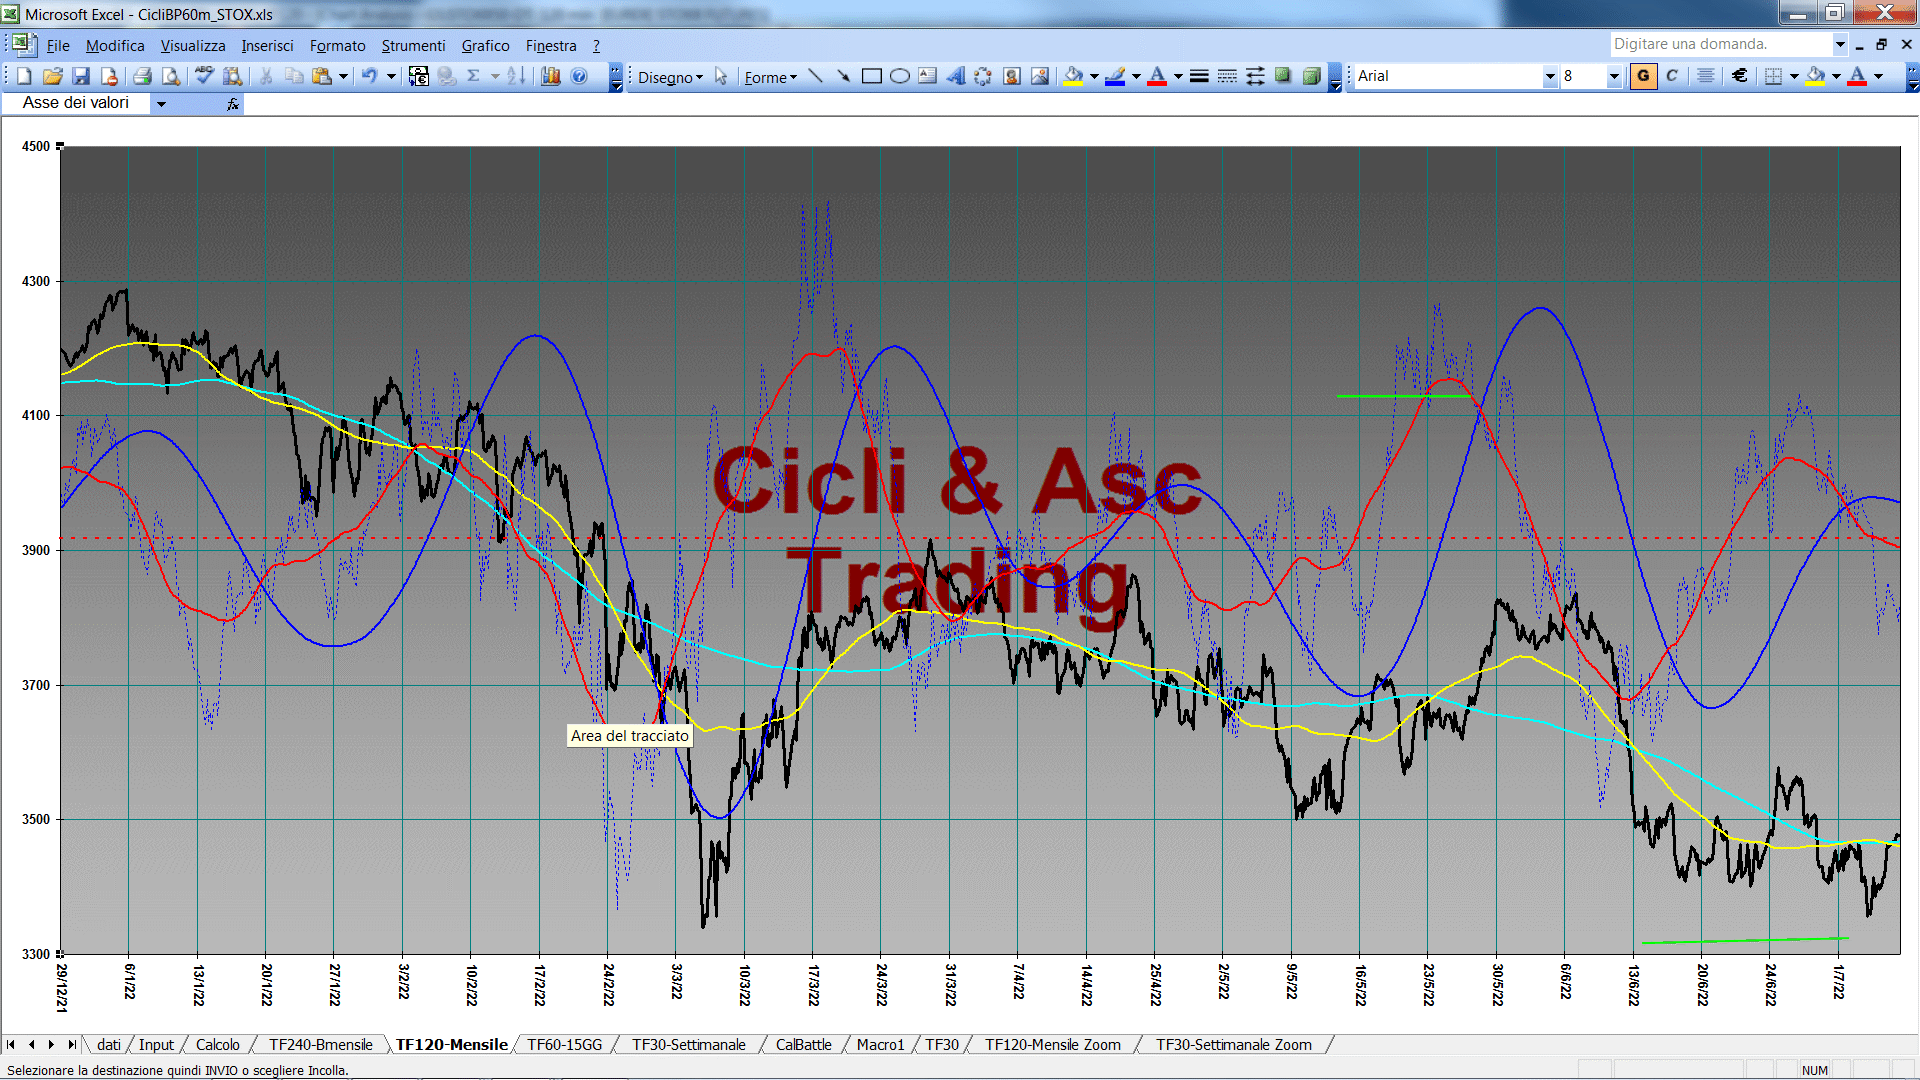Click the Line Style icon
The image size is (1920, 1080).
(1199, 76)
